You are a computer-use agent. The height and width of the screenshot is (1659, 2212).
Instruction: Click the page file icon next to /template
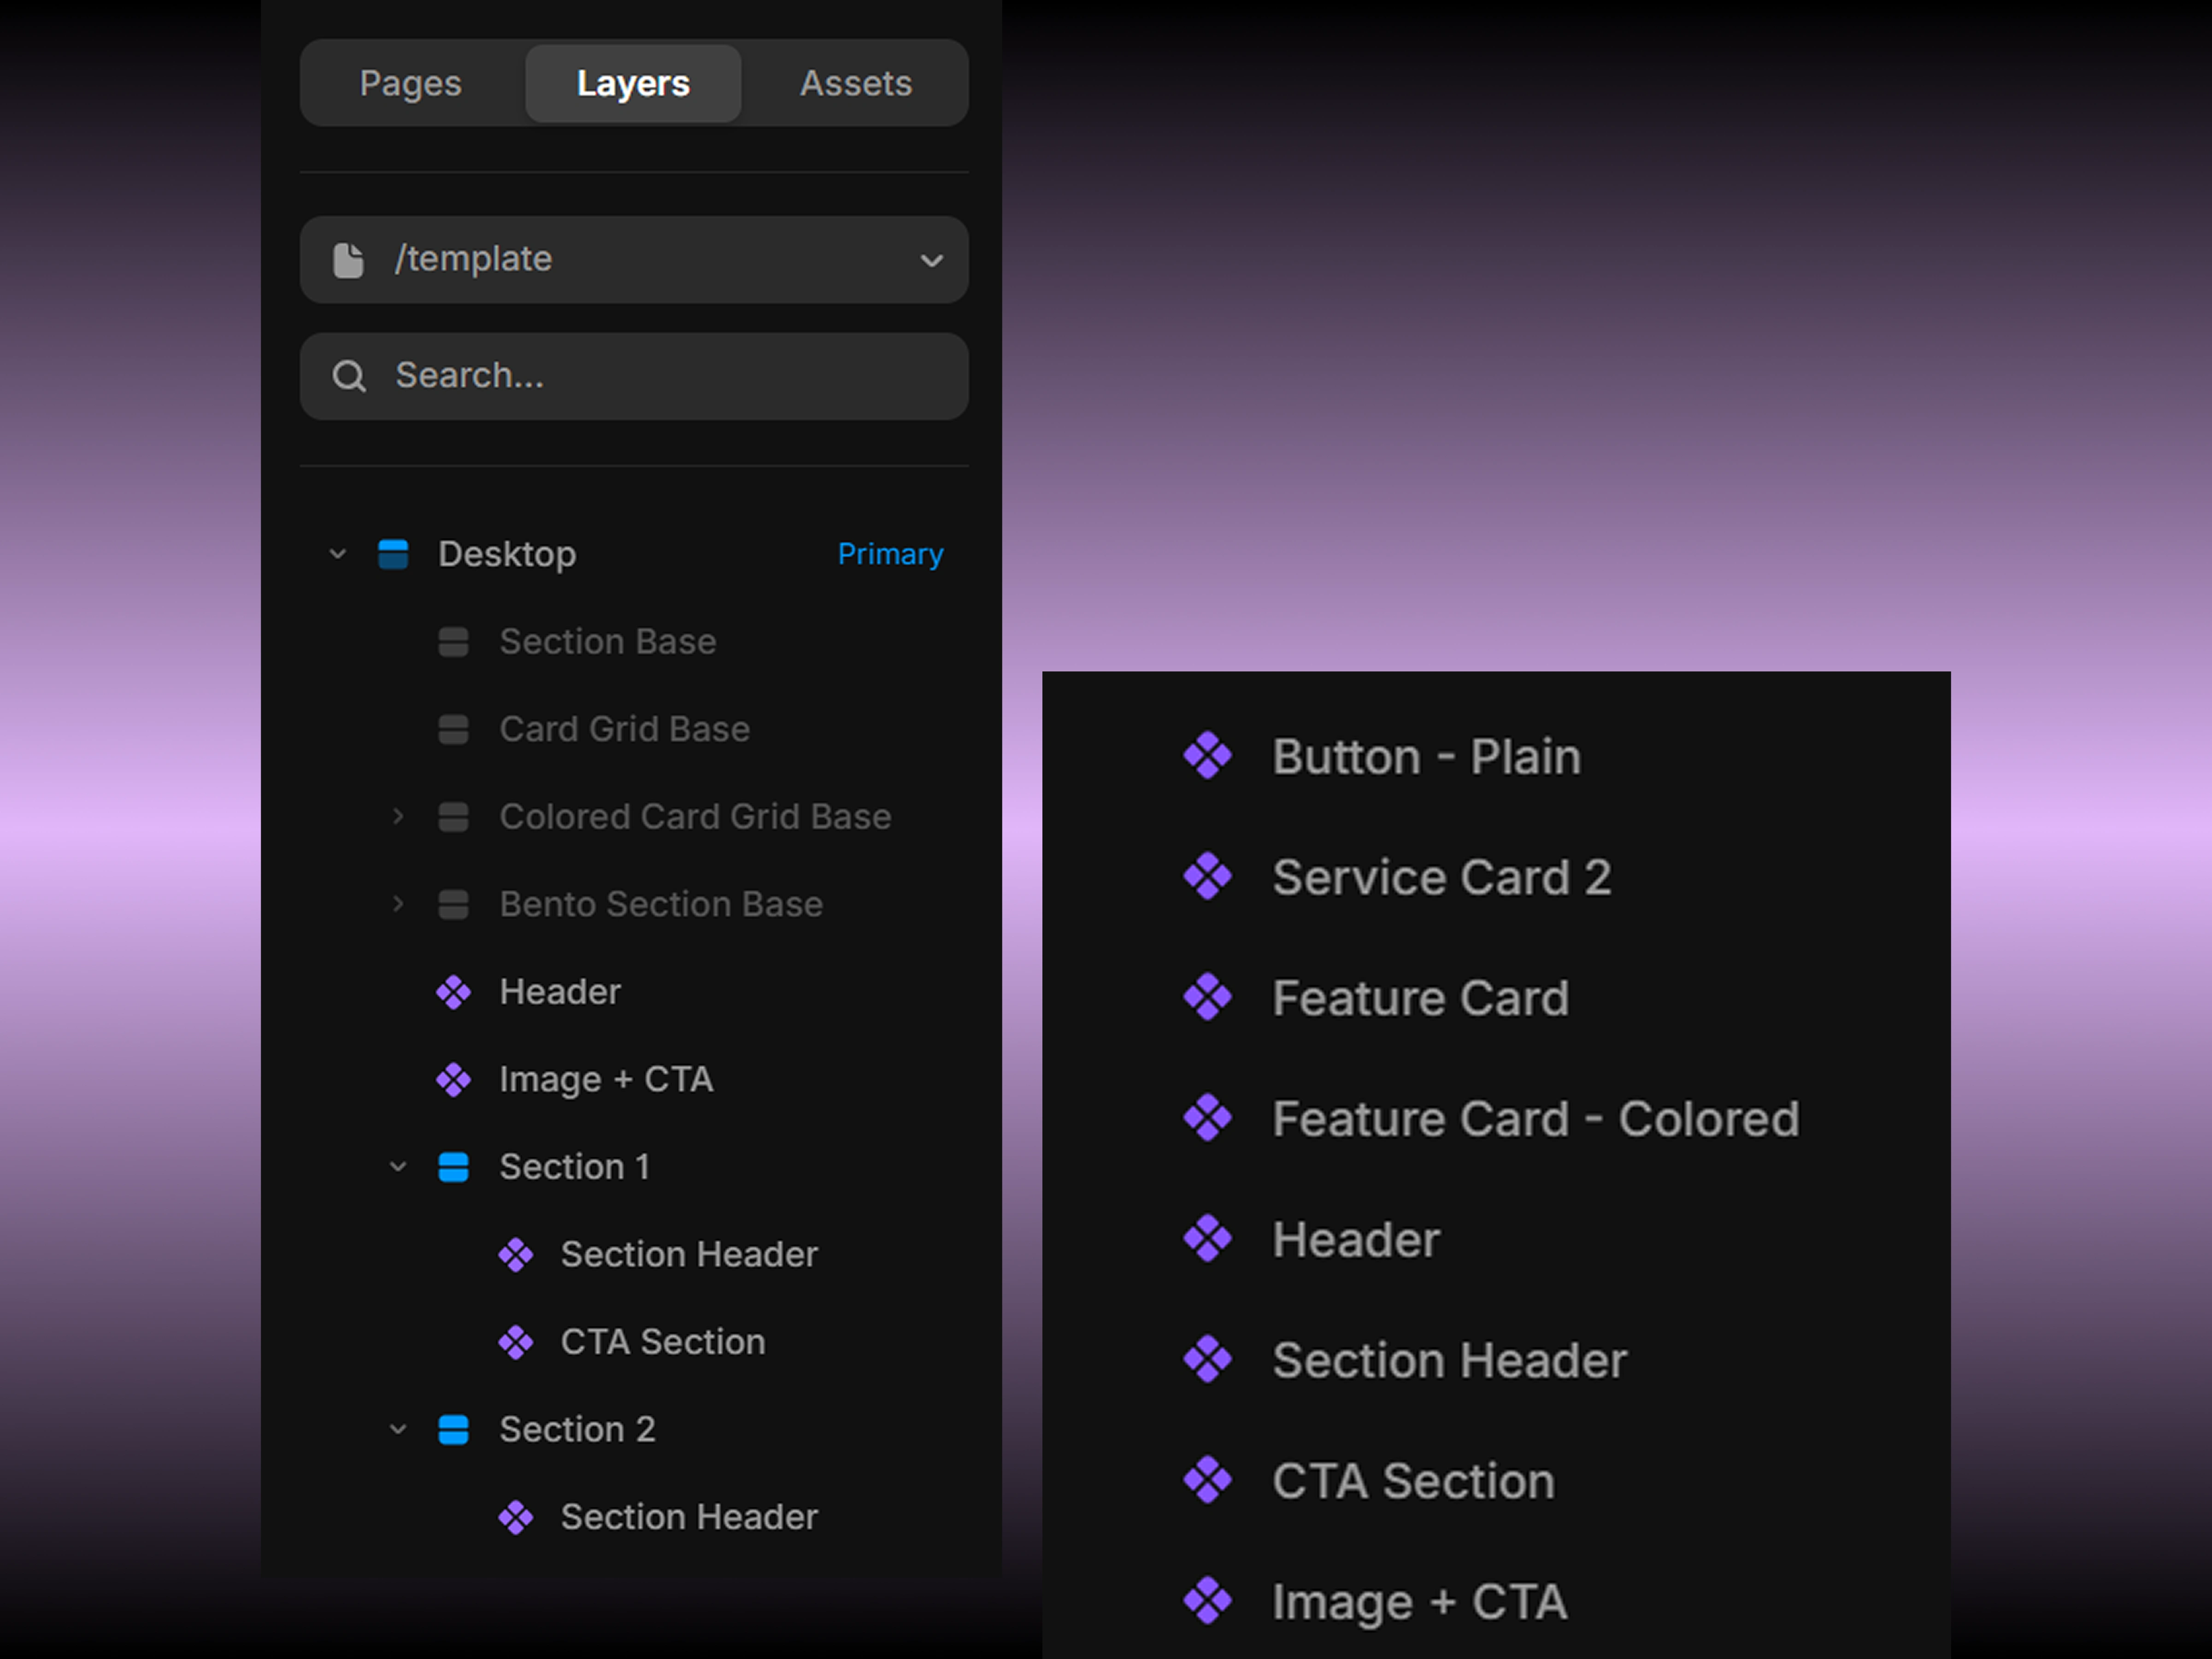point(348,260)
